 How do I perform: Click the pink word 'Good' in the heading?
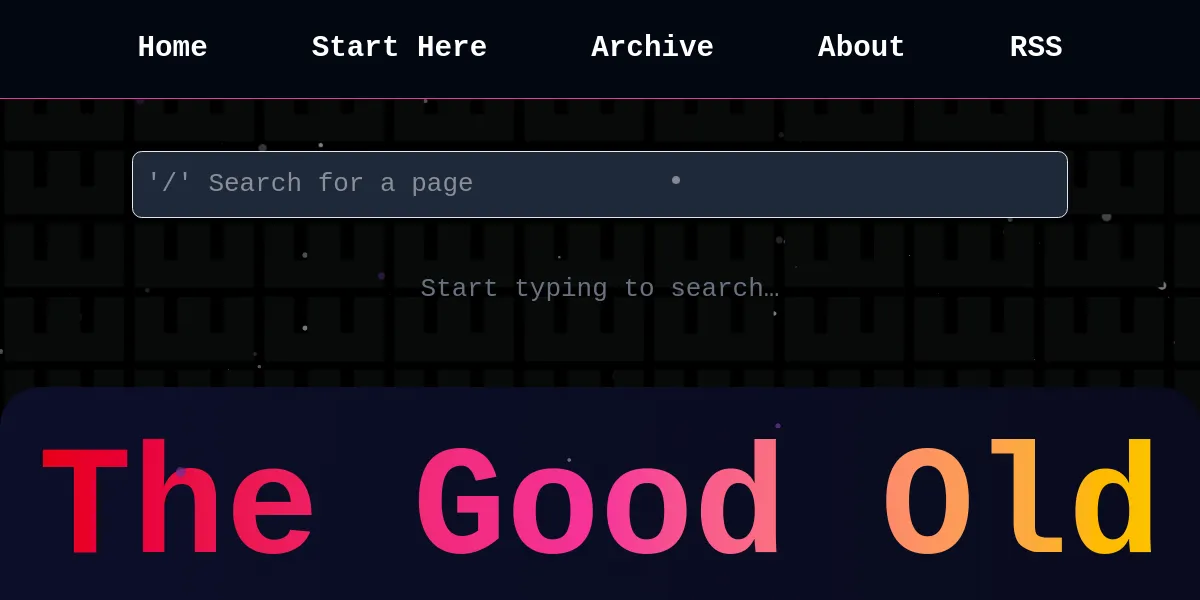coord(598,500)
